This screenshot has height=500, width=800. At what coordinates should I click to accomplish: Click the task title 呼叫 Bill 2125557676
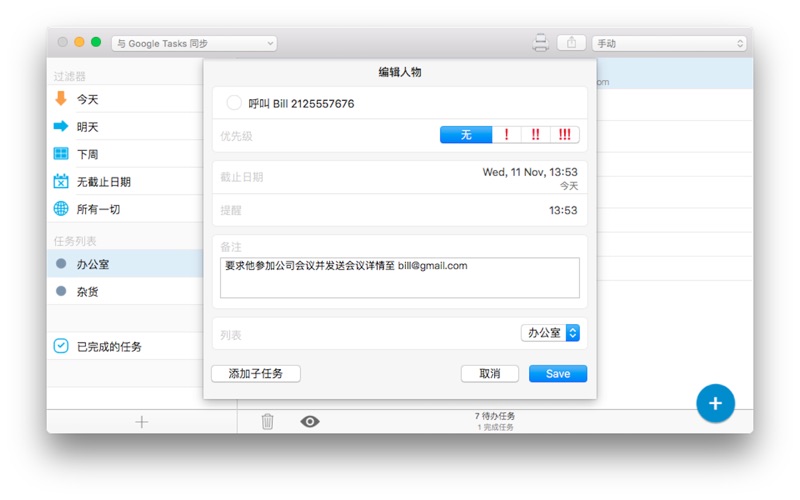(x=301, y=104)
